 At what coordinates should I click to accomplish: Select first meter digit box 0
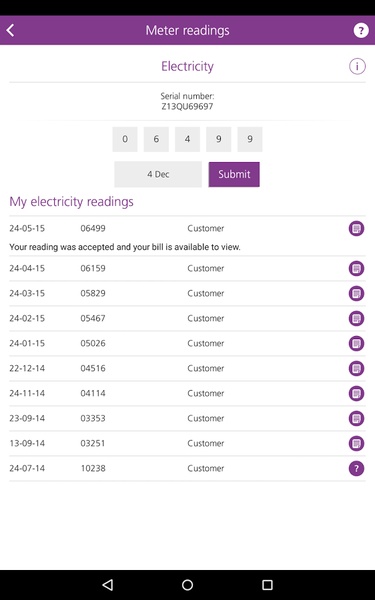125,139
